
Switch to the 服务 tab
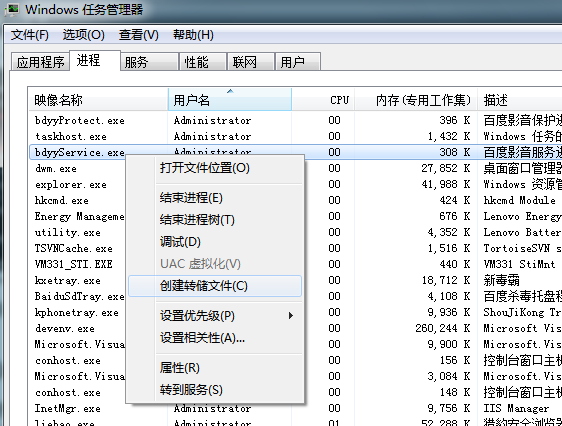click(x=149, y=62)
